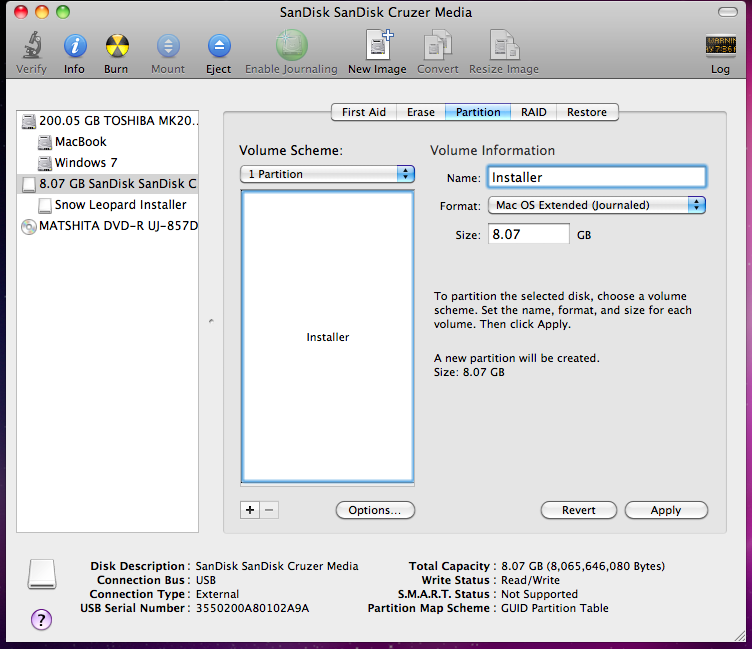Click the Total Capacity 8.07 GB value
Image resolution: width=752 pixels, height=649 pixels.
point(583,566)
